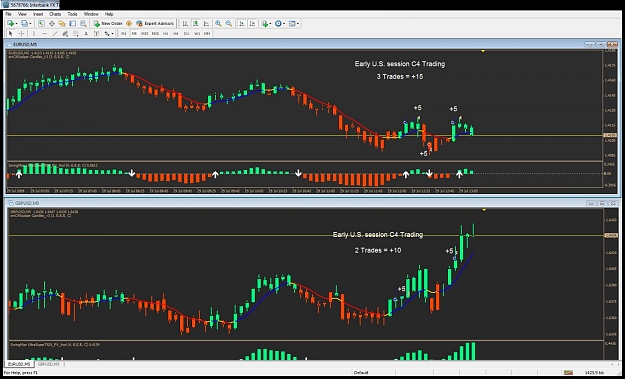Open the Strategy Tester icon

83,24
